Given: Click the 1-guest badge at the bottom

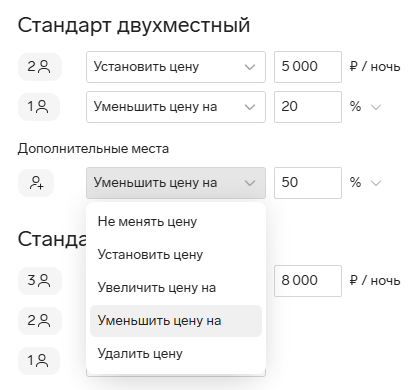Looking at the screenshot, I should click(x=39, y=361).
